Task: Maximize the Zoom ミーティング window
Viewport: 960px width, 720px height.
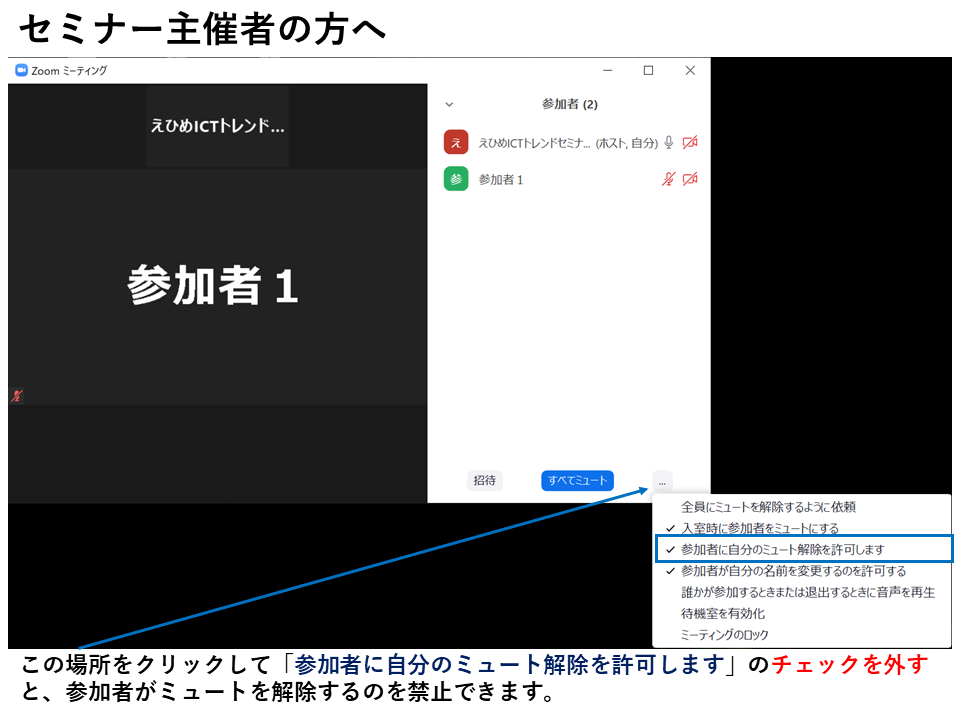Action: pyautogui.click(x=648, y=70)
